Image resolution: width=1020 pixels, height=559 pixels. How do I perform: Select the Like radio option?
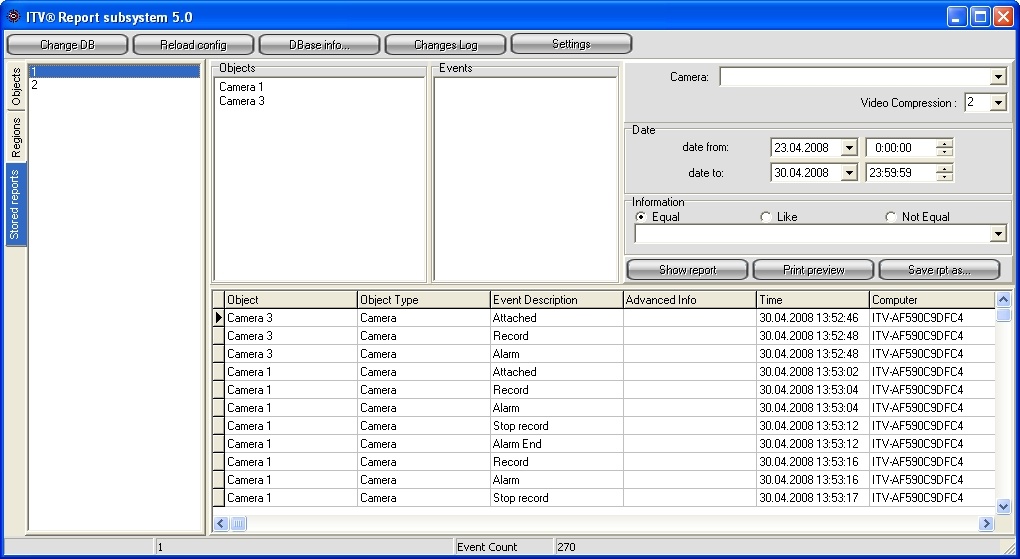766,217
